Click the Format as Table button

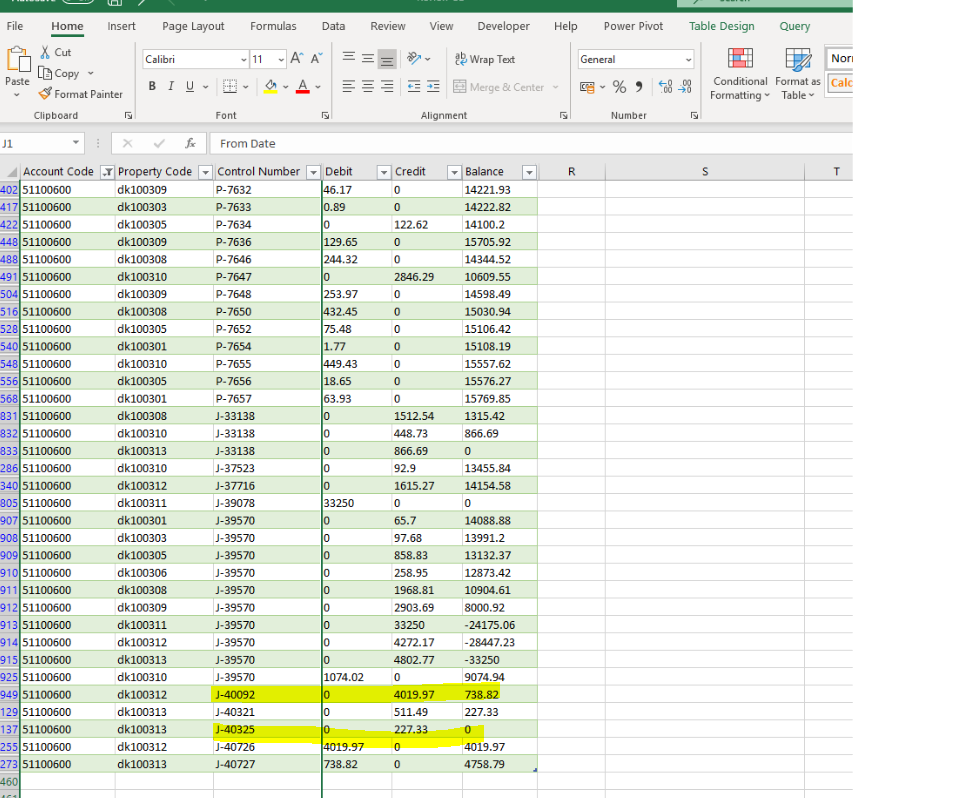tap(797, 75)
